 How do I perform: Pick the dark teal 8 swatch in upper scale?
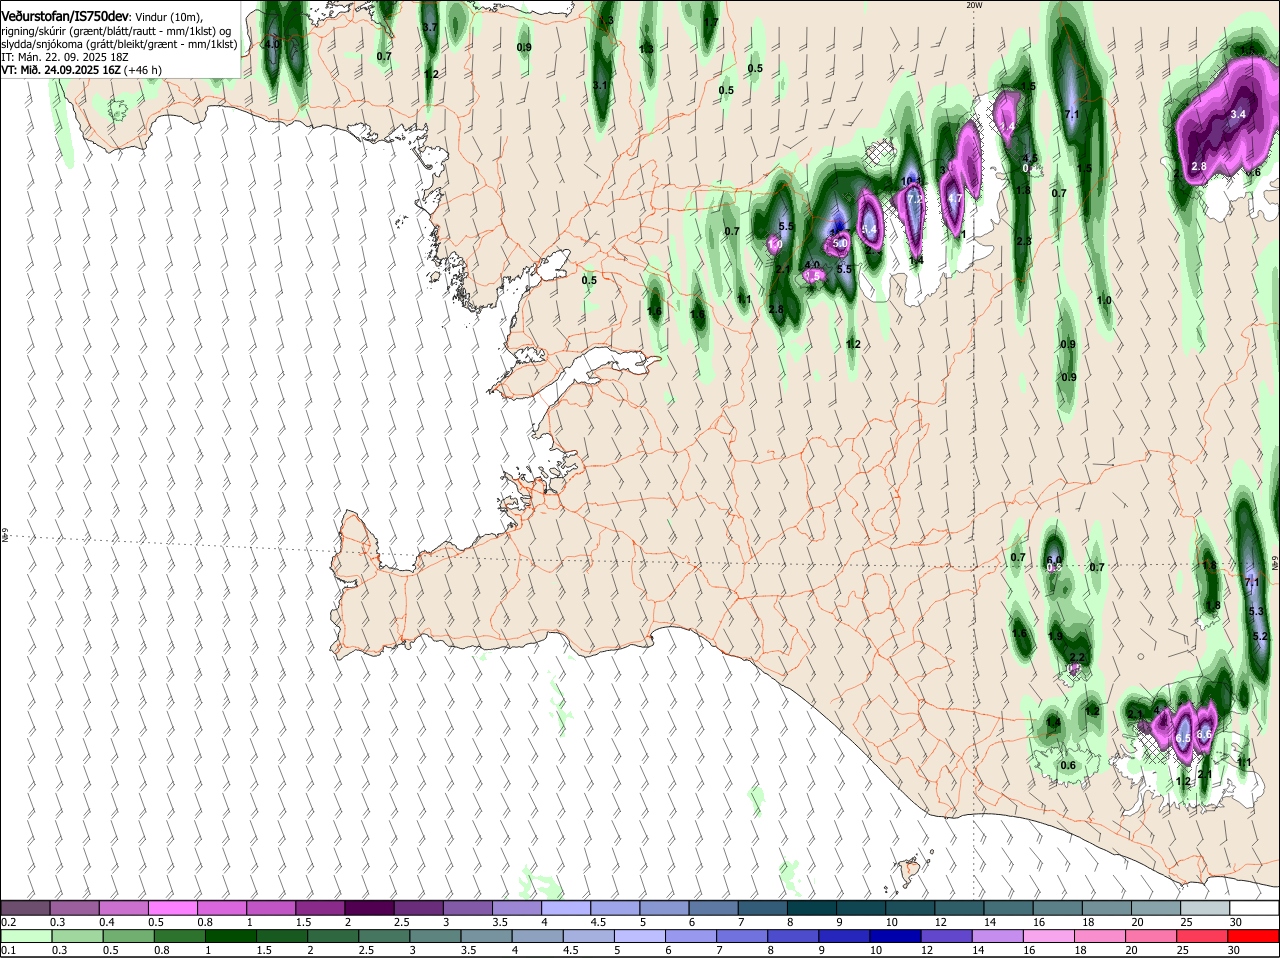811,908
